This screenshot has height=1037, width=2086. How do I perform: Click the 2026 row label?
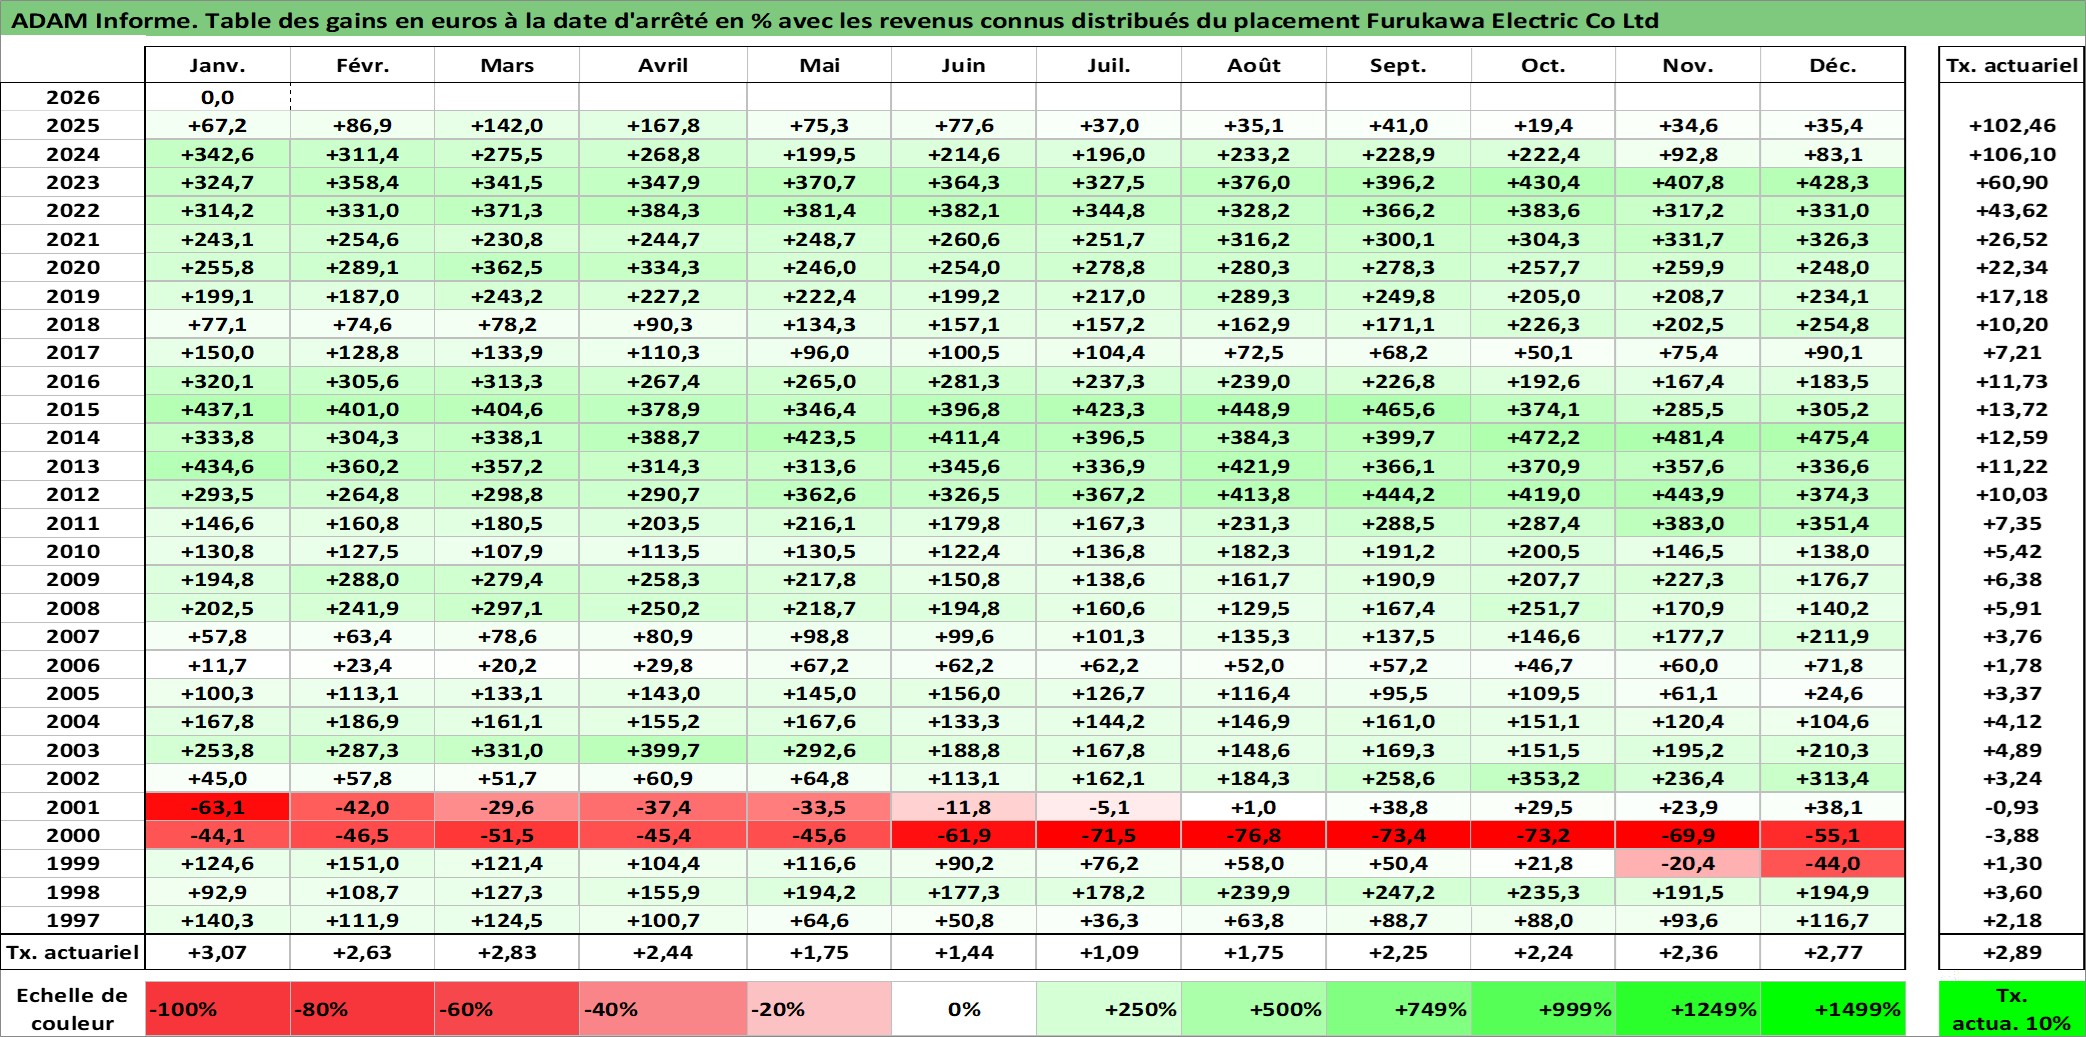[73, 97]
